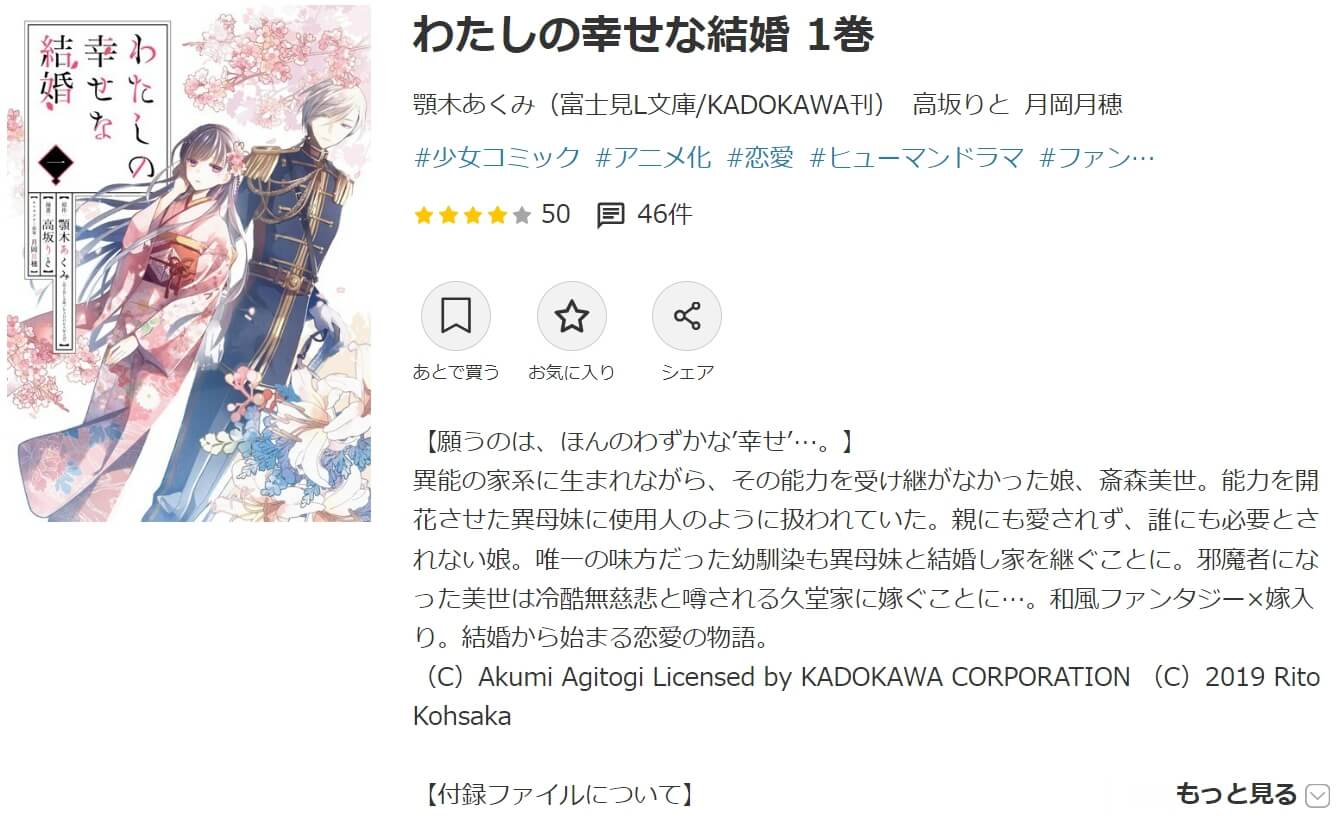Click the truncated #ファン… tag

click(1098, 157)
